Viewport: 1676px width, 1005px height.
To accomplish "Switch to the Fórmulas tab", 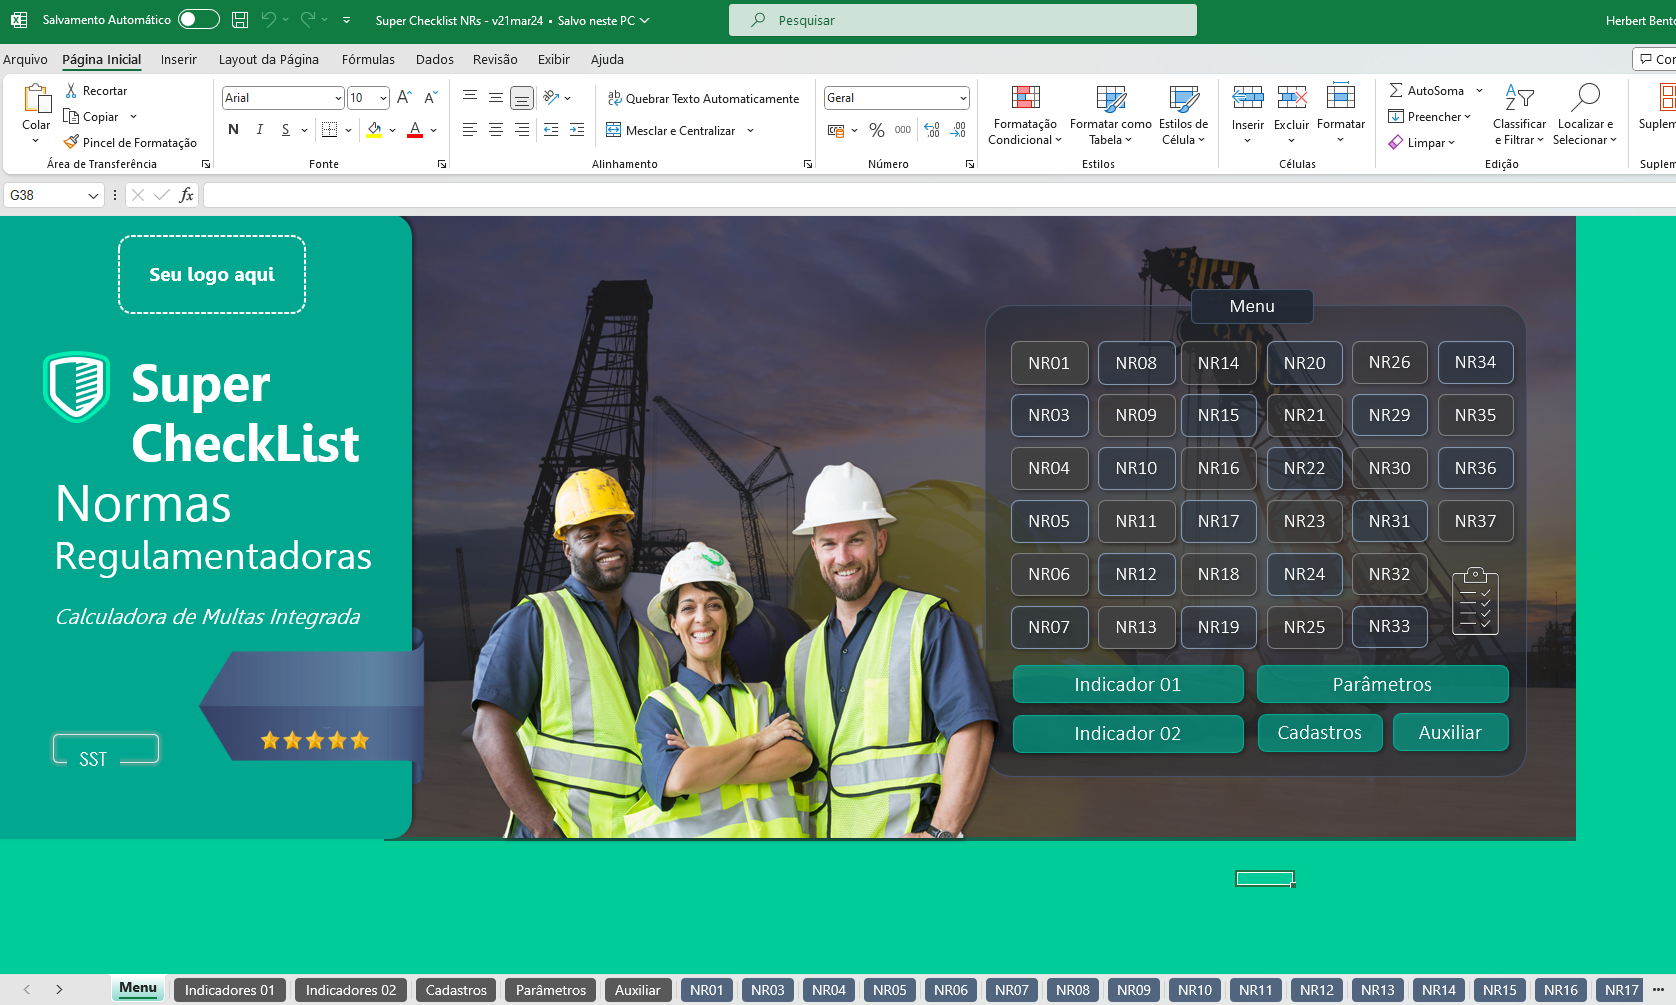I will click(368, 59).
